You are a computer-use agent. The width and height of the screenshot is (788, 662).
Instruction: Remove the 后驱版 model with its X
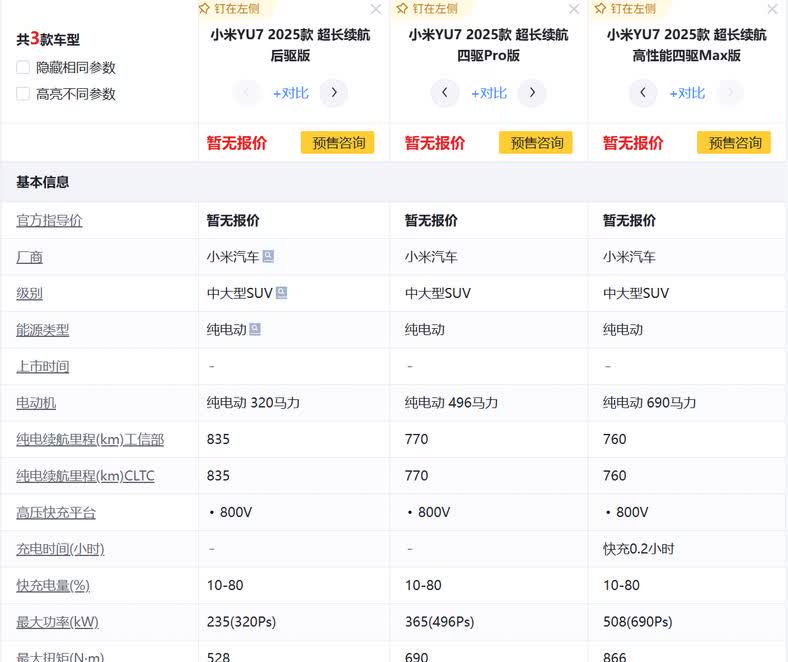click(x=376, y=9)
